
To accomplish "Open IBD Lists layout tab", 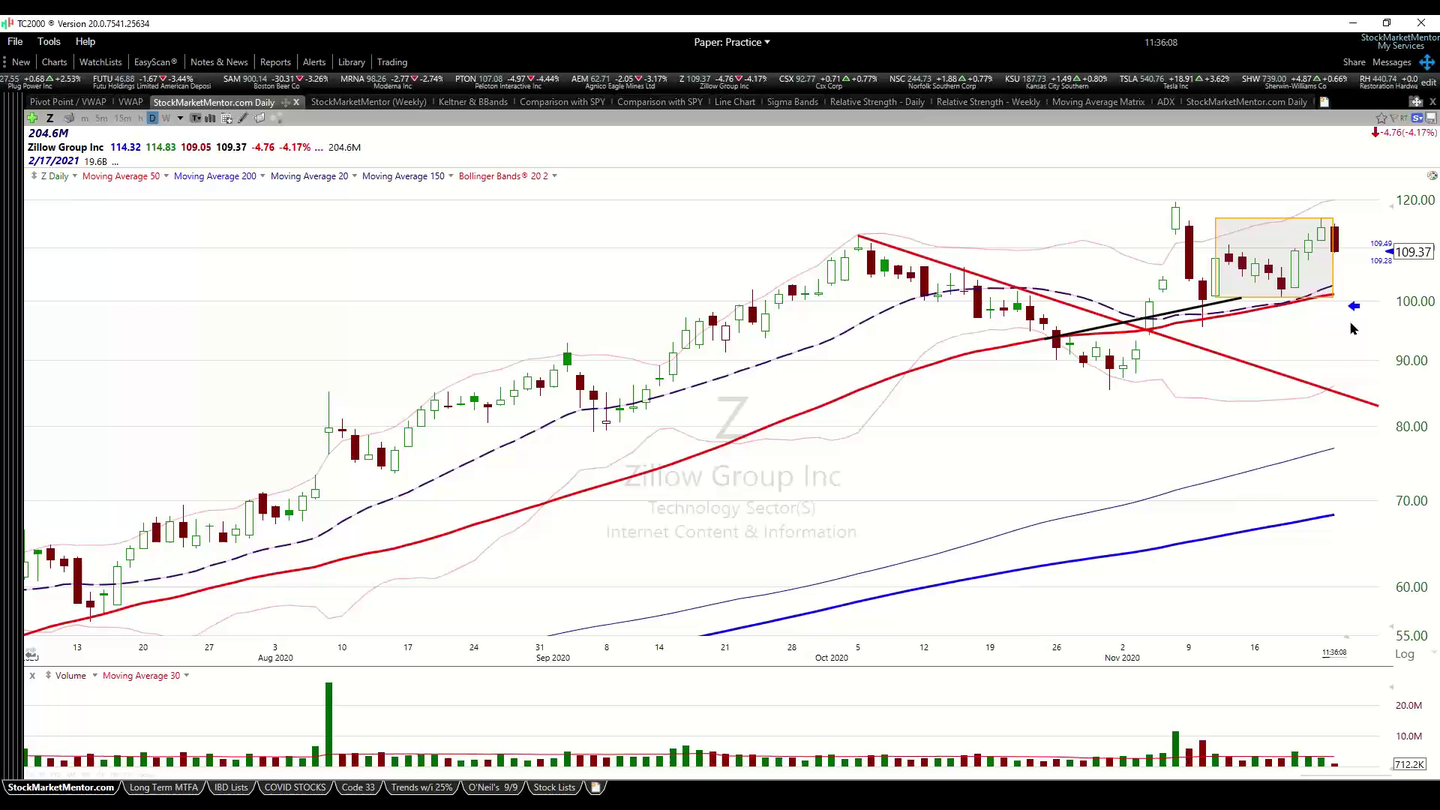I will click(231, 787).
